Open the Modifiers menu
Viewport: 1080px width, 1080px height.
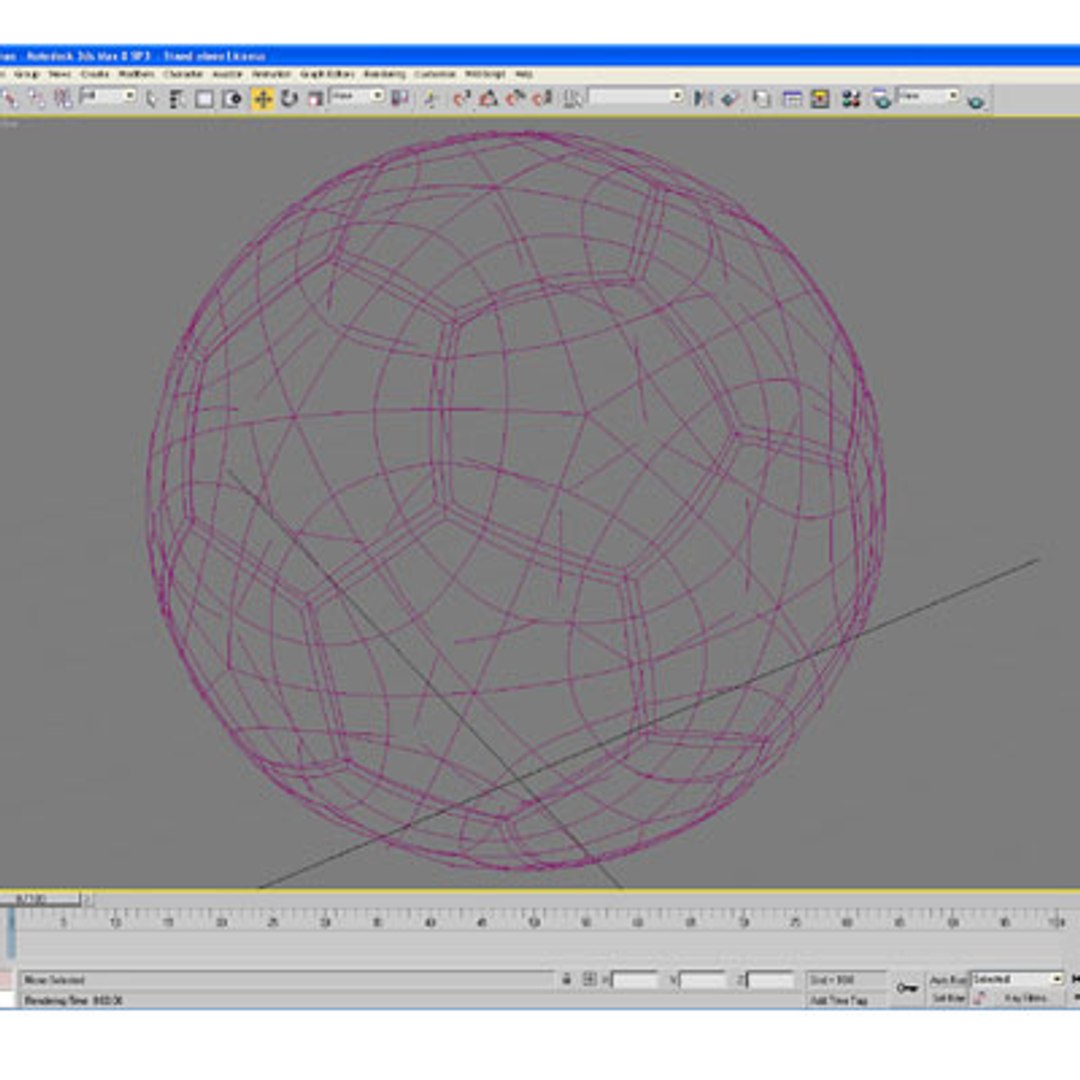pyautogui.click(x=136, y=74)
